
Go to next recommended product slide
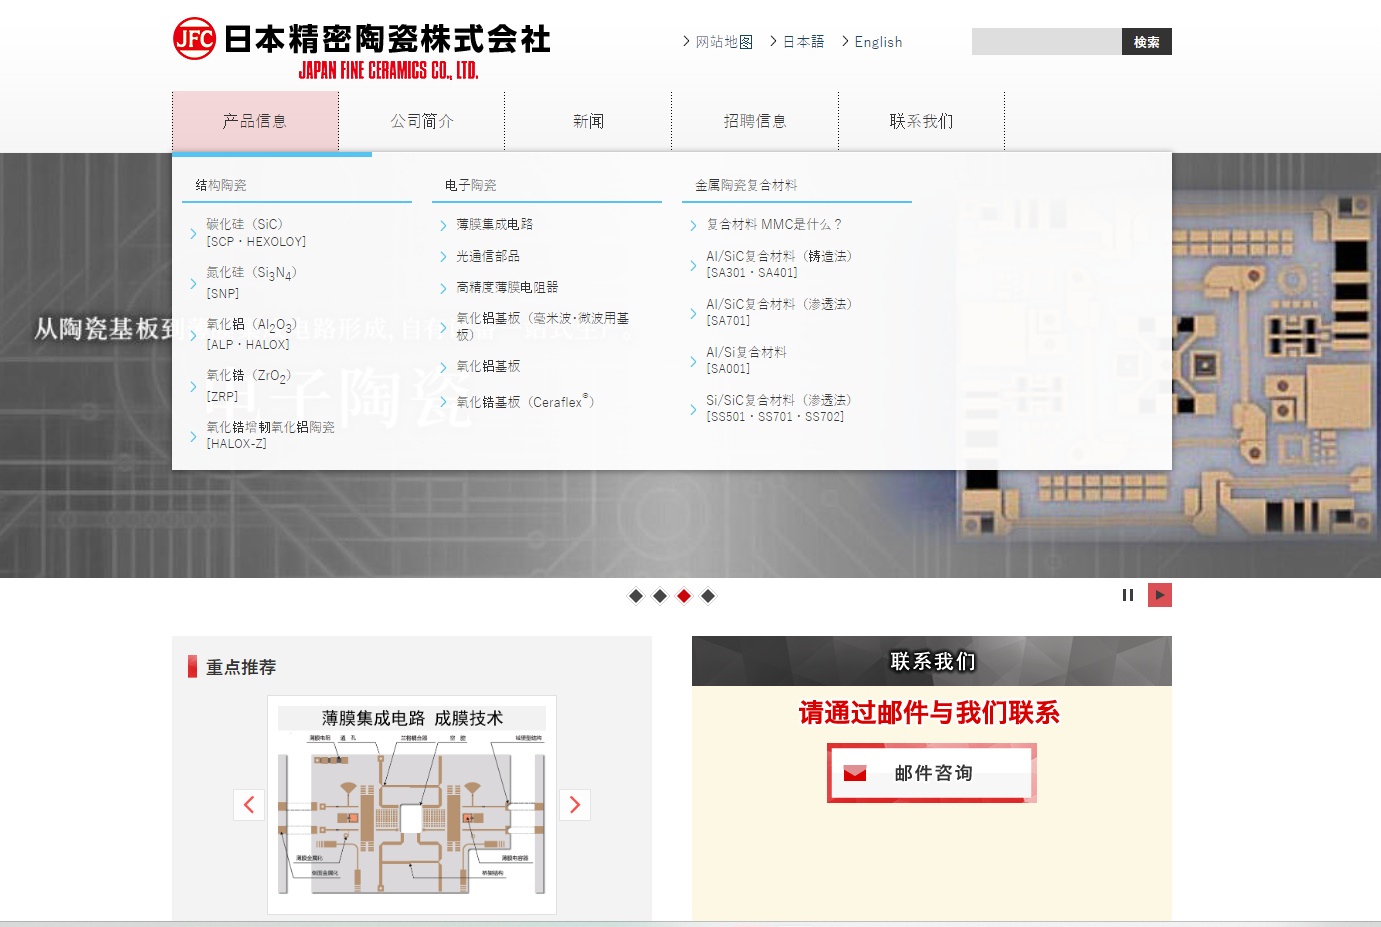574,805
